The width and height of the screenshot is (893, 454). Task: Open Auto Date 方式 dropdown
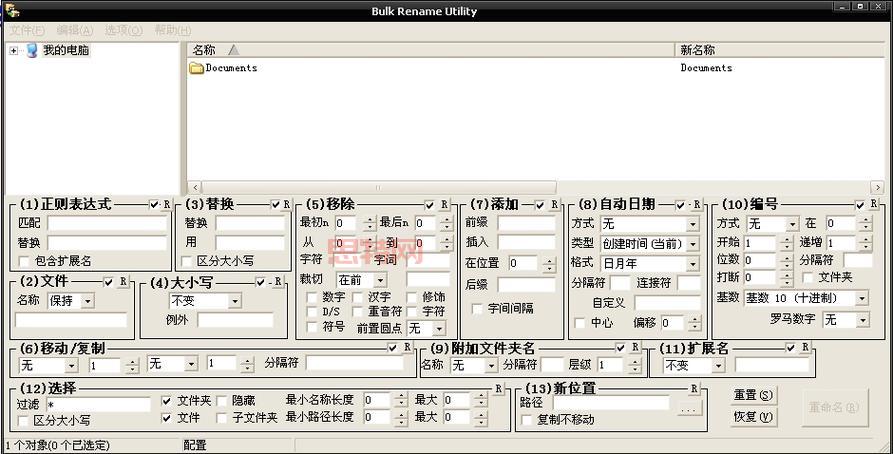(693, 224)
